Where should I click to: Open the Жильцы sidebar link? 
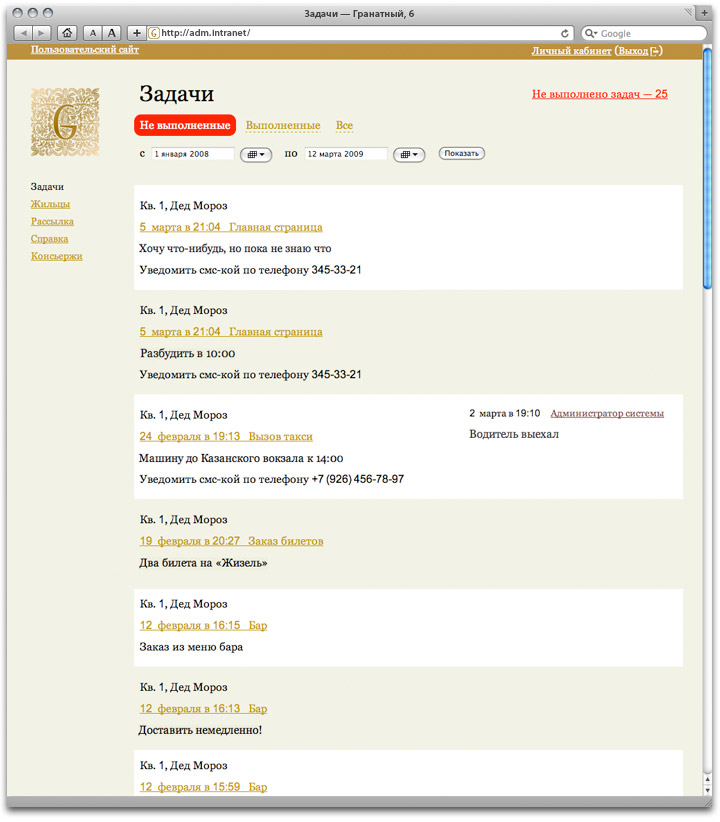click(x=50, y=204)
